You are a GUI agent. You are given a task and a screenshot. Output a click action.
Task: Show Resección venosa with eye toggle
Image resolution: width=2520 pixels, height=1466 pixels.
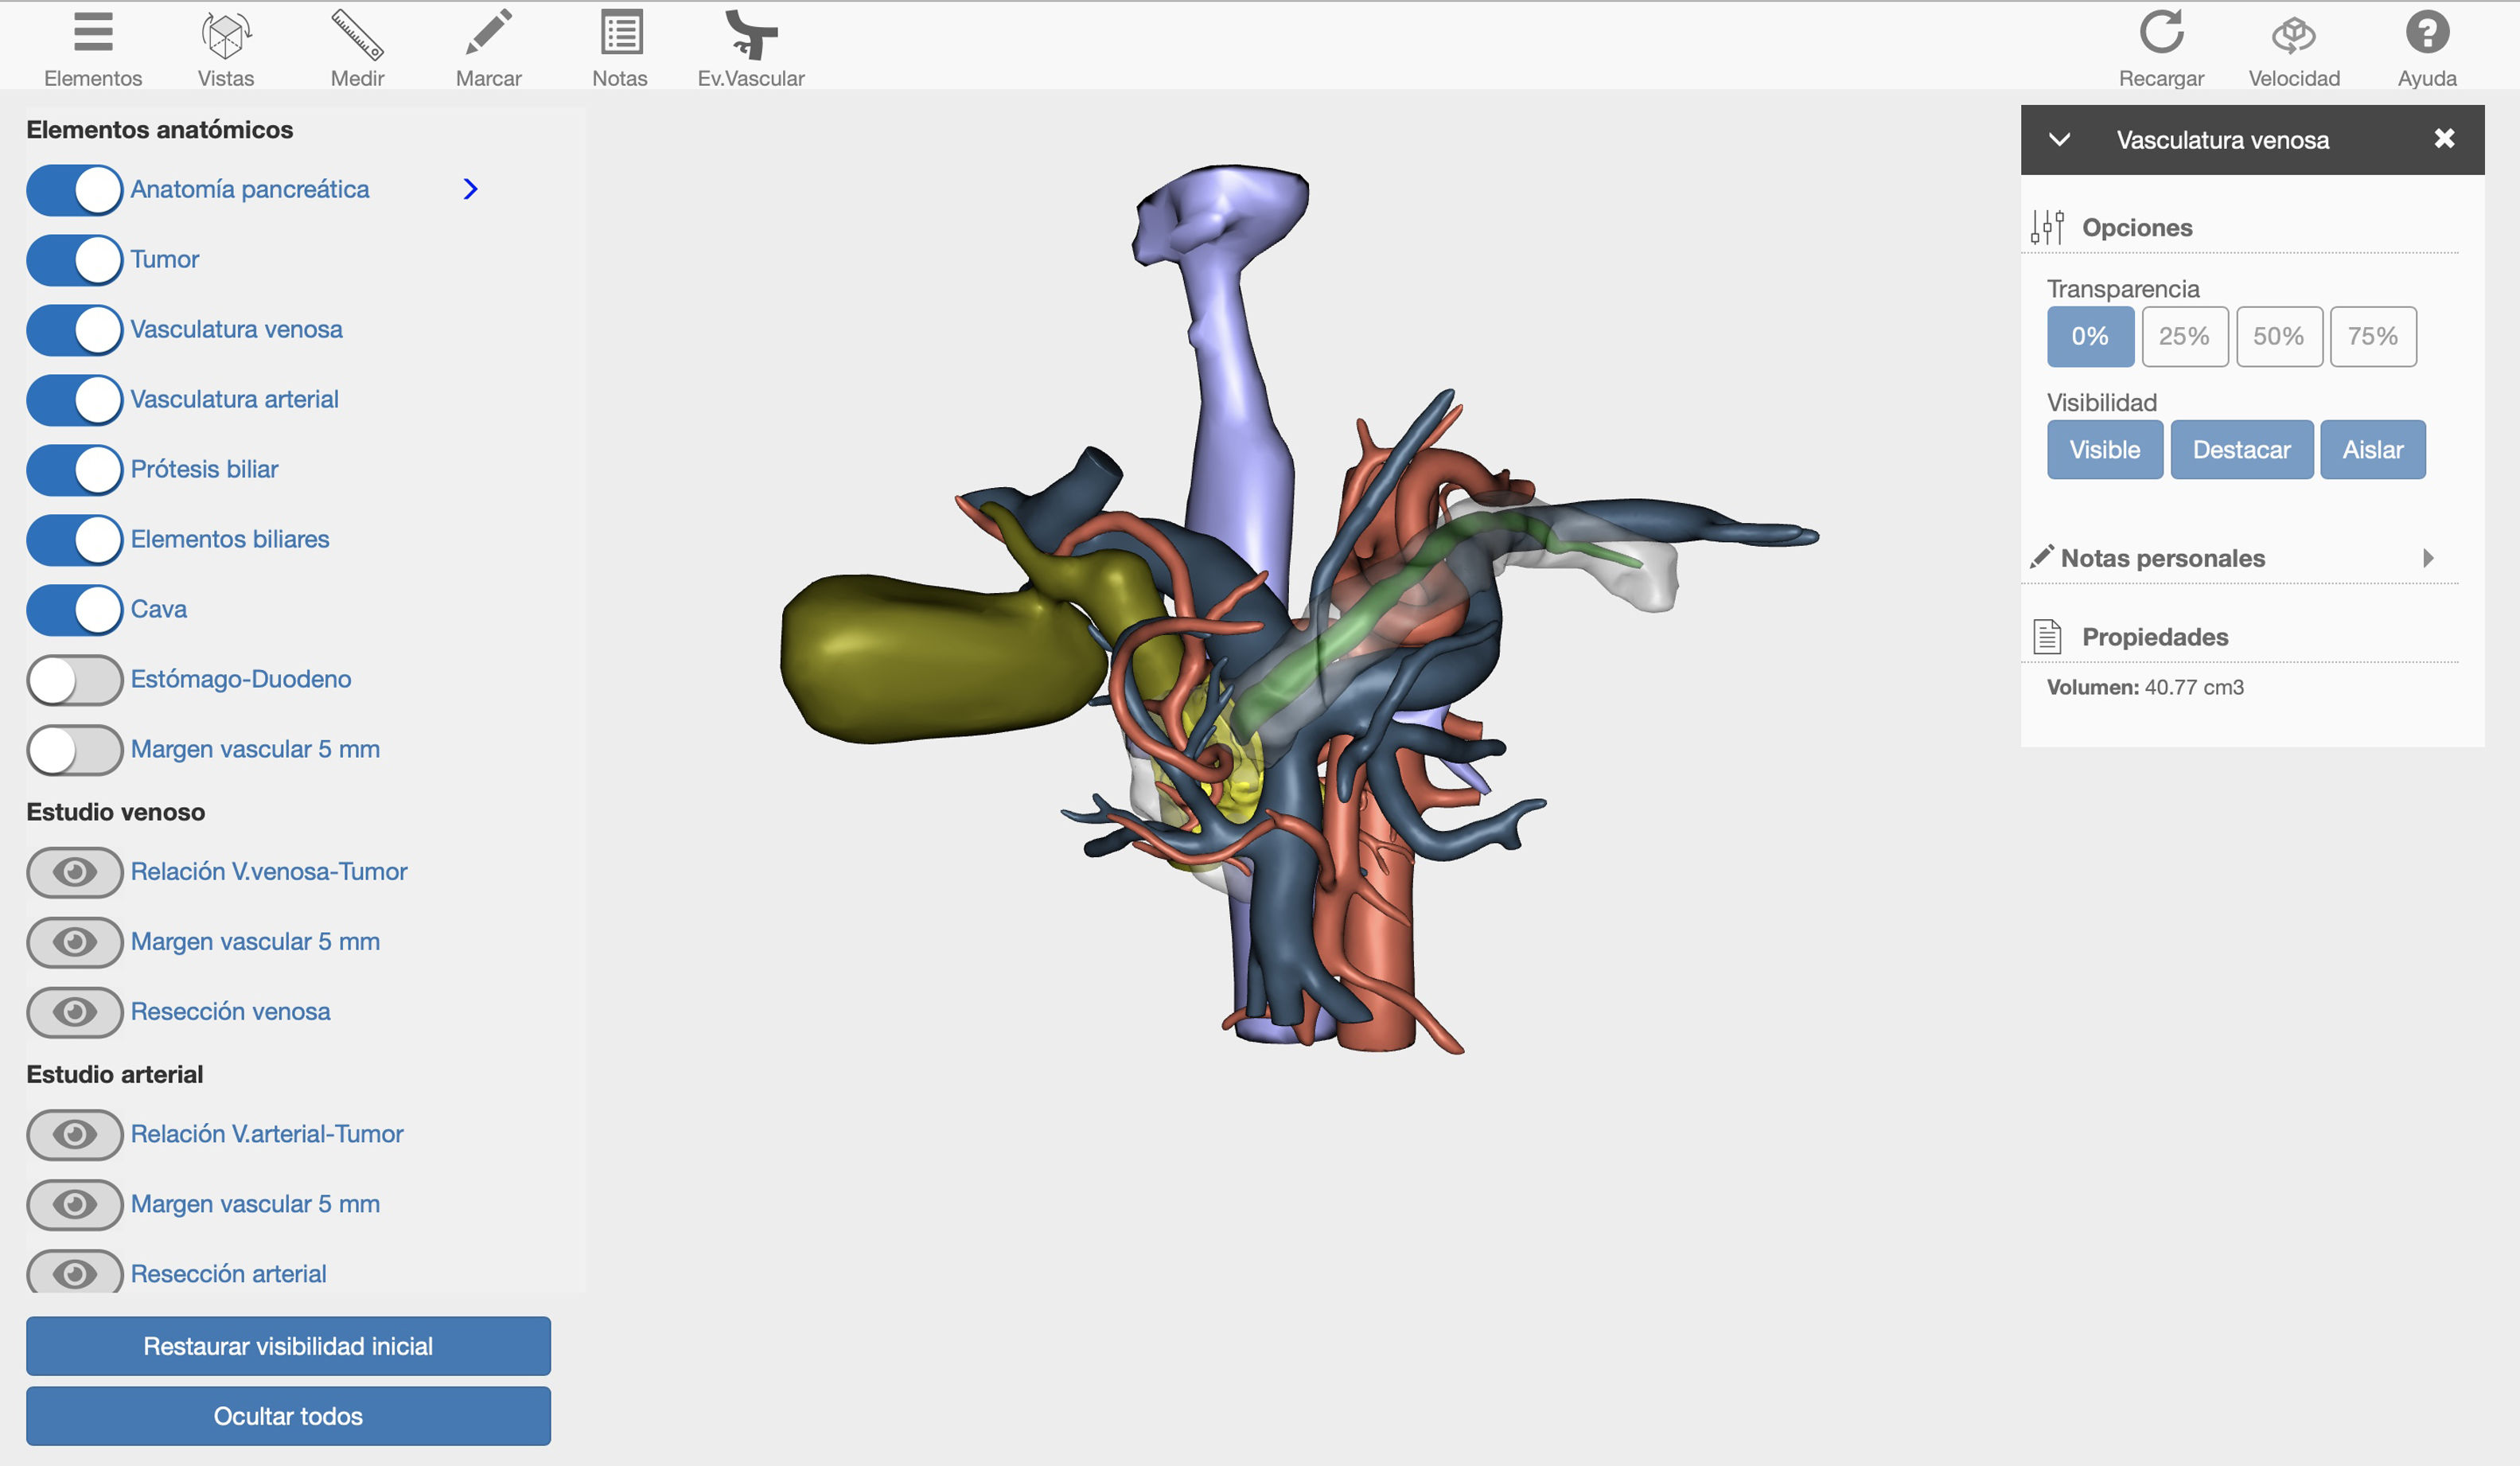[x=75, y=1012]
